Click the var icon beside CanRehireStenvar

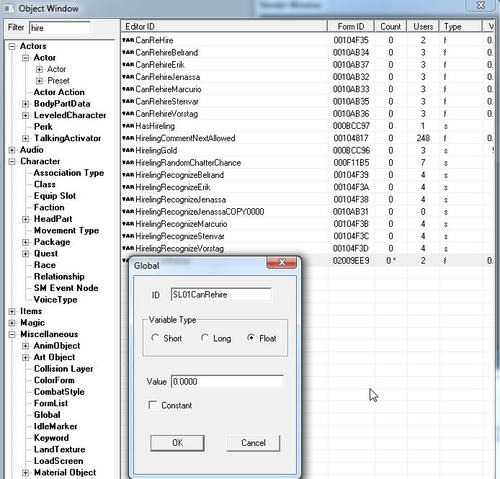[128, 101]
